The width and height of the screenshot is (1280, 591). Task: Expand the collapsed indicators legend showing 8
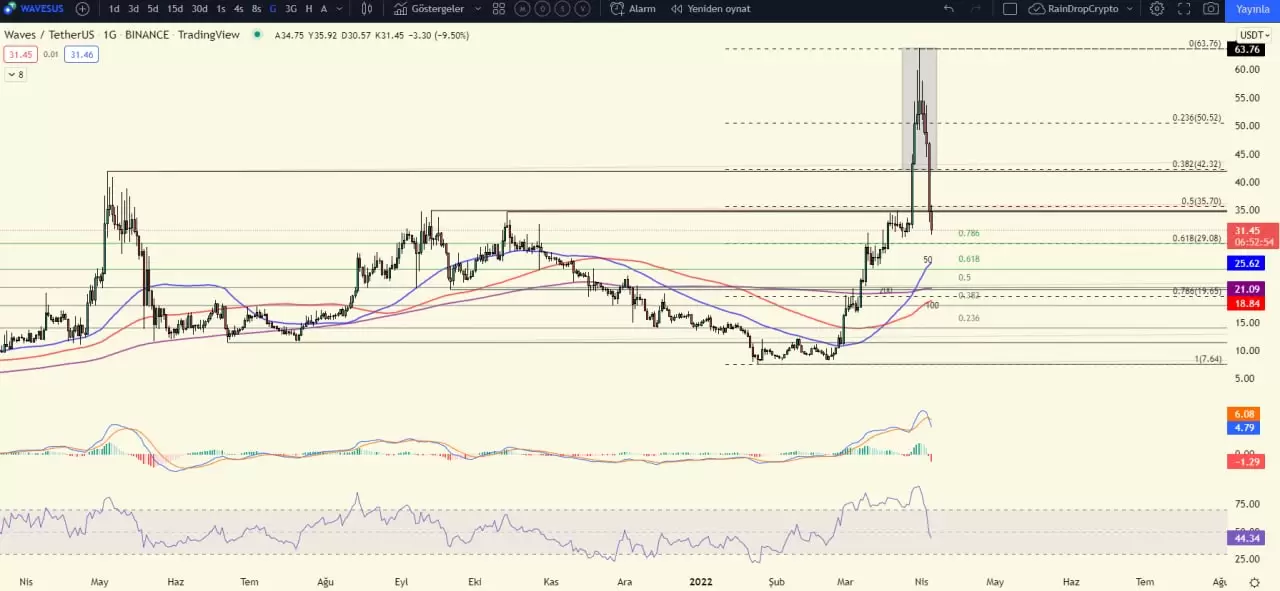15,74
